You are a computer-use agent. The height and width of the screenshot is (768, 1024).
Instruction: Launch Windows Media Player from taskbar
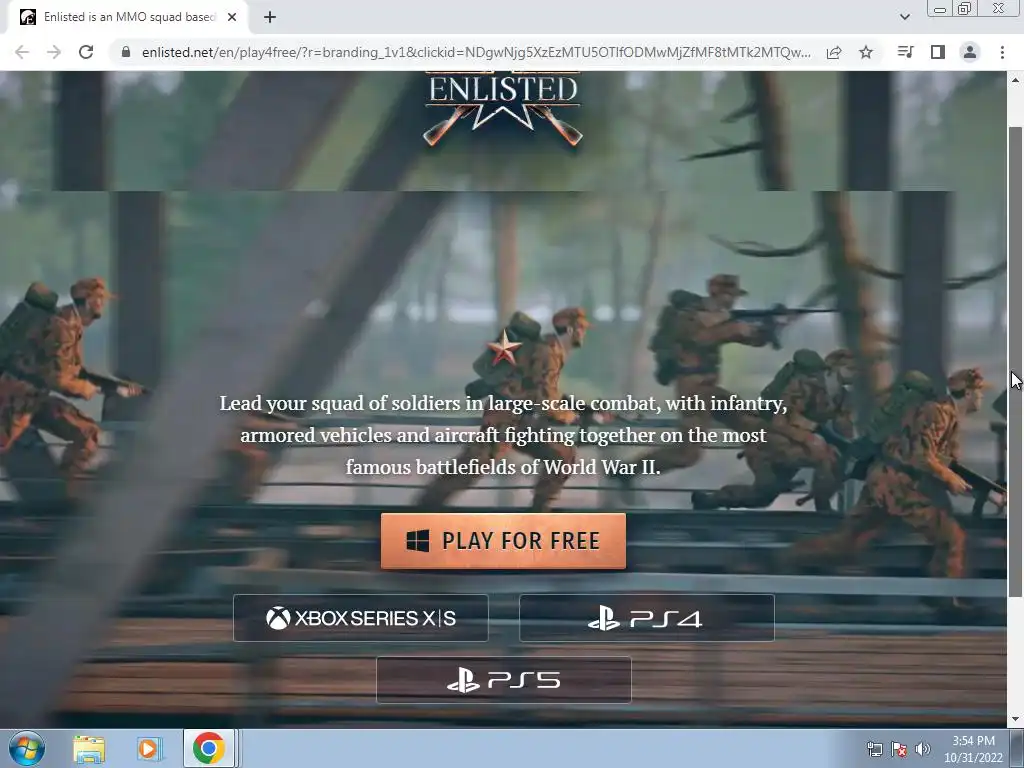(148, 749)
